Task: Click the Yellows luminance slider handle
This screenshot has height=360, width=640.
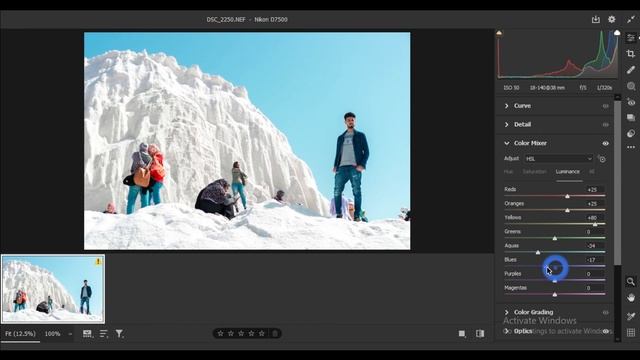Action: (x=595, y=224)
